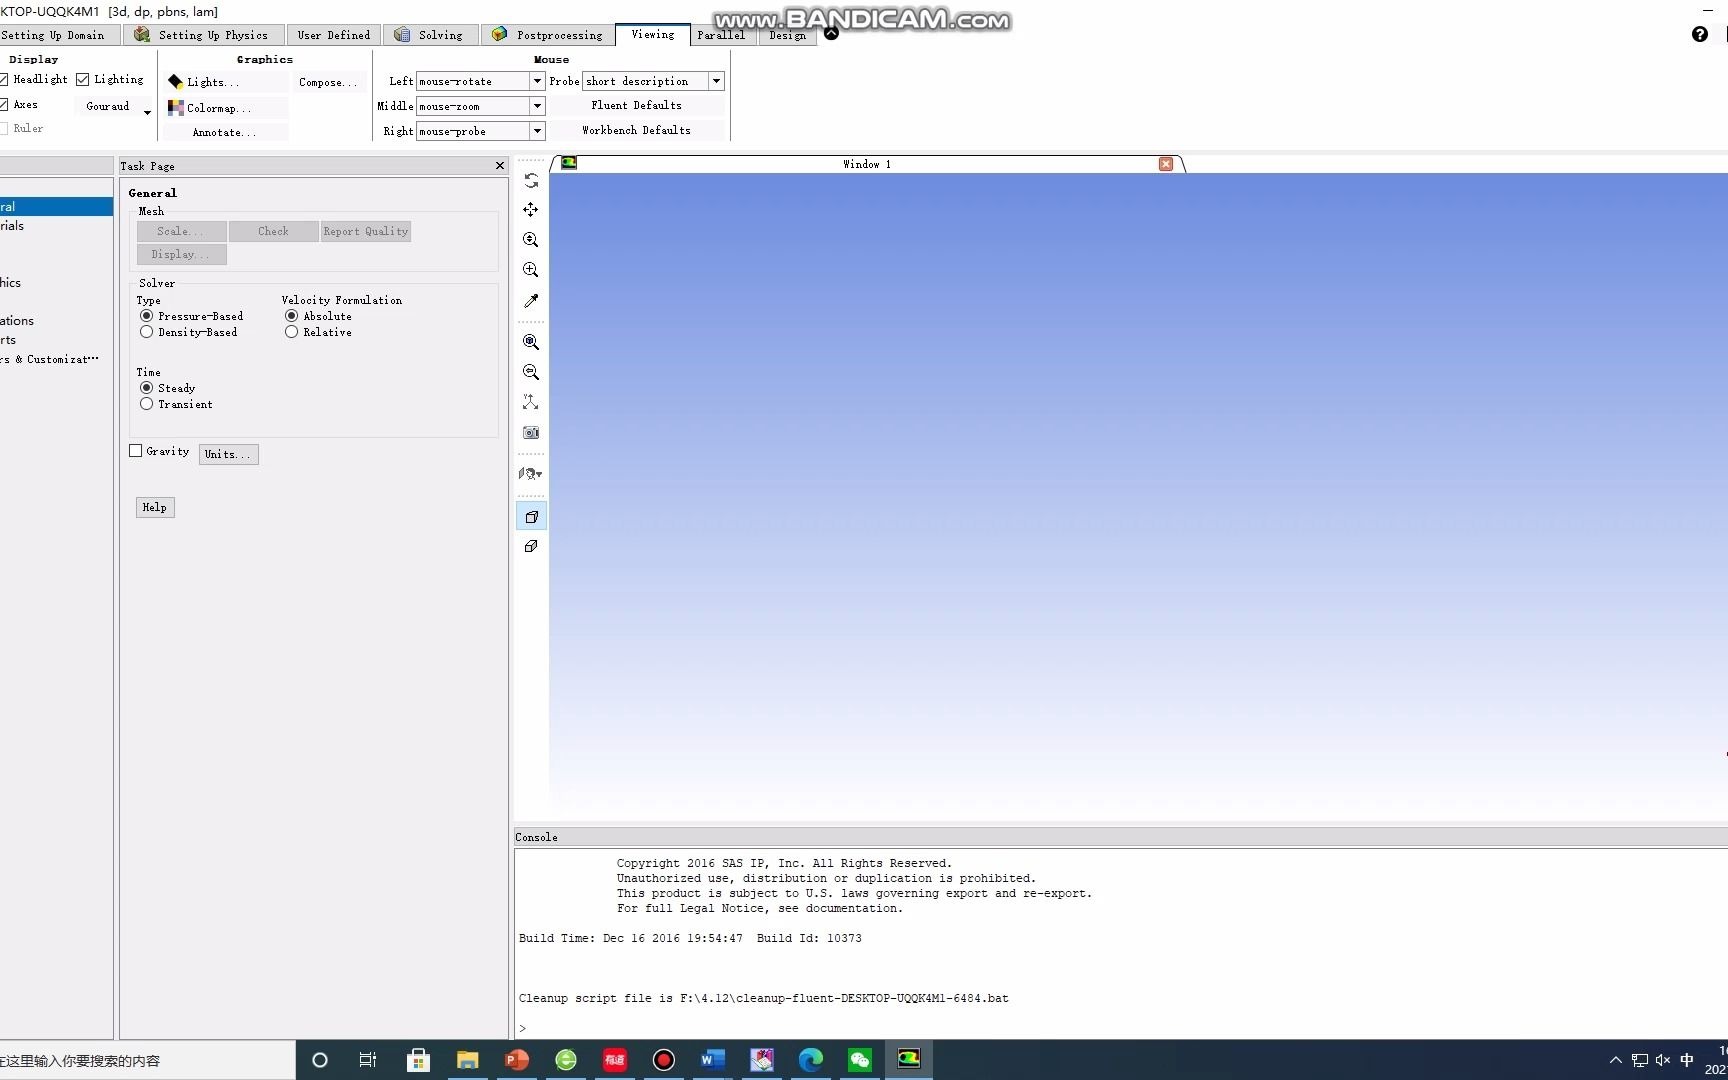1728x1080 pixels.
Task: Click the Colormap icon
Action: pos(176,108)
